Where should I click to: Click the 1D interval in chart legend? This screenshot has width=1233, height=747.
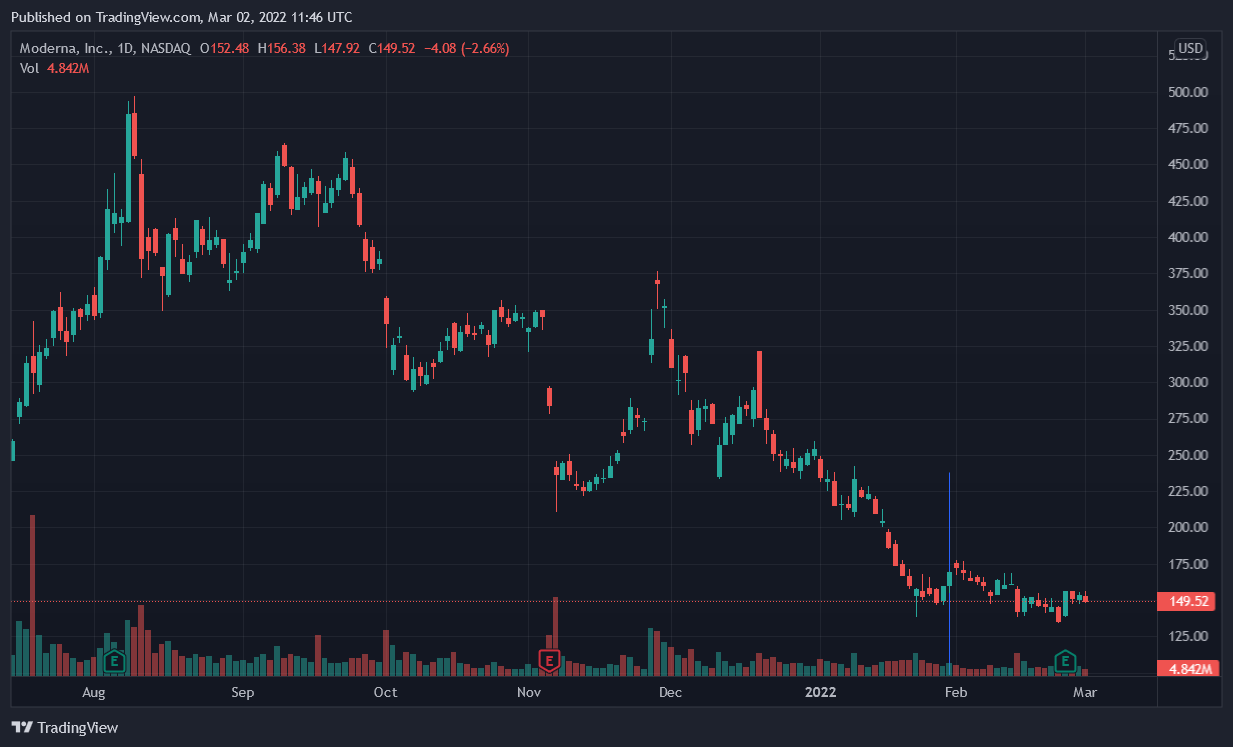(124, 48)
